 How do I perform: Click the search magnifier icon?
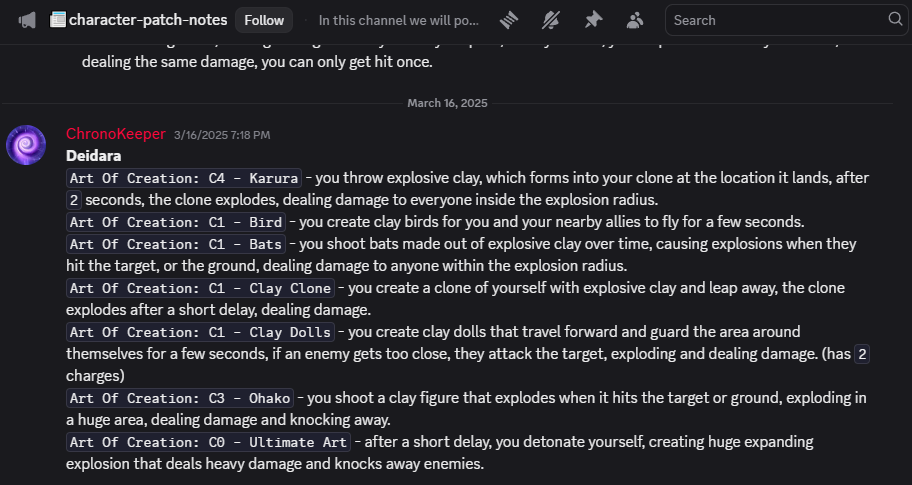894,19
